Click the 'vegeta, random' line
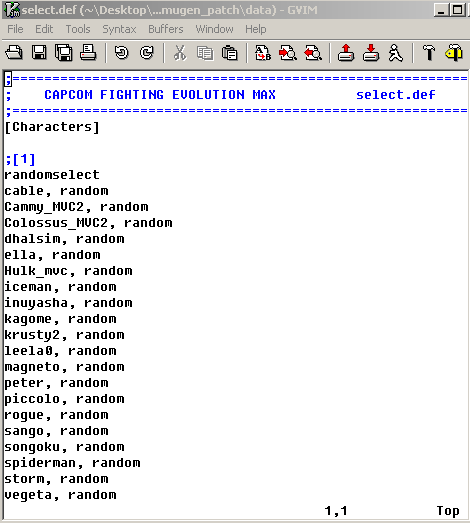Screen dimensions: 470x523 tap(60, 495)
